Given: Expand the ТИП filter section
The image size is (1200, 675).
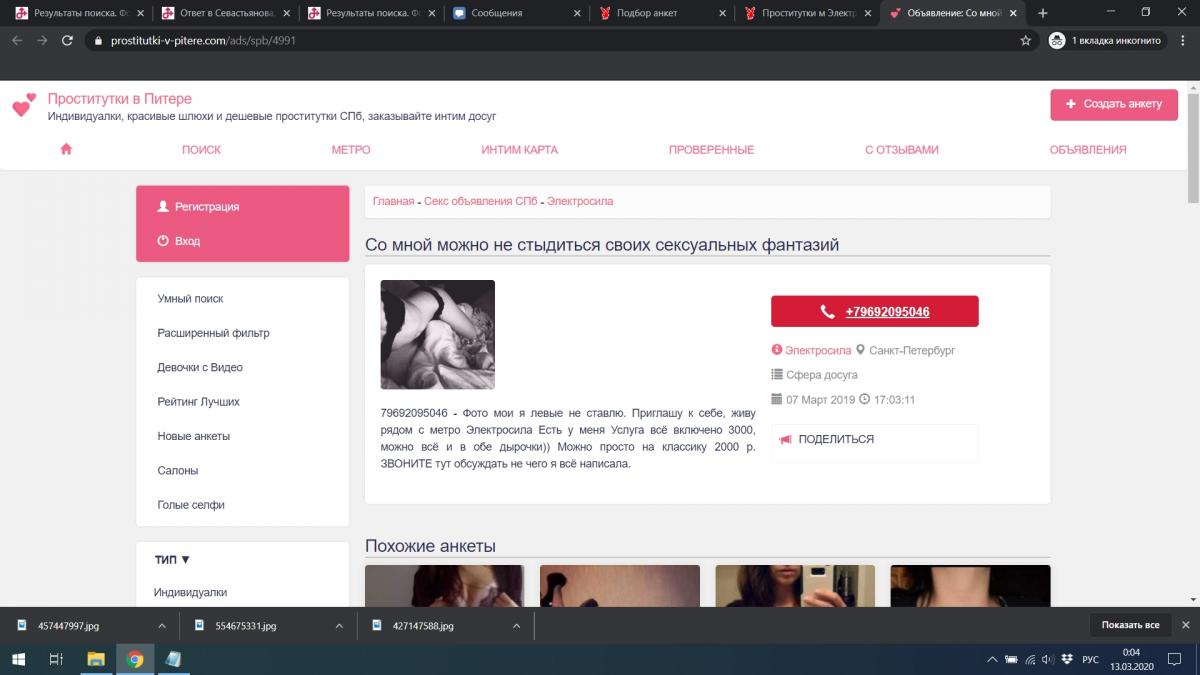Looking at the screenshot, I should (172, 560).
